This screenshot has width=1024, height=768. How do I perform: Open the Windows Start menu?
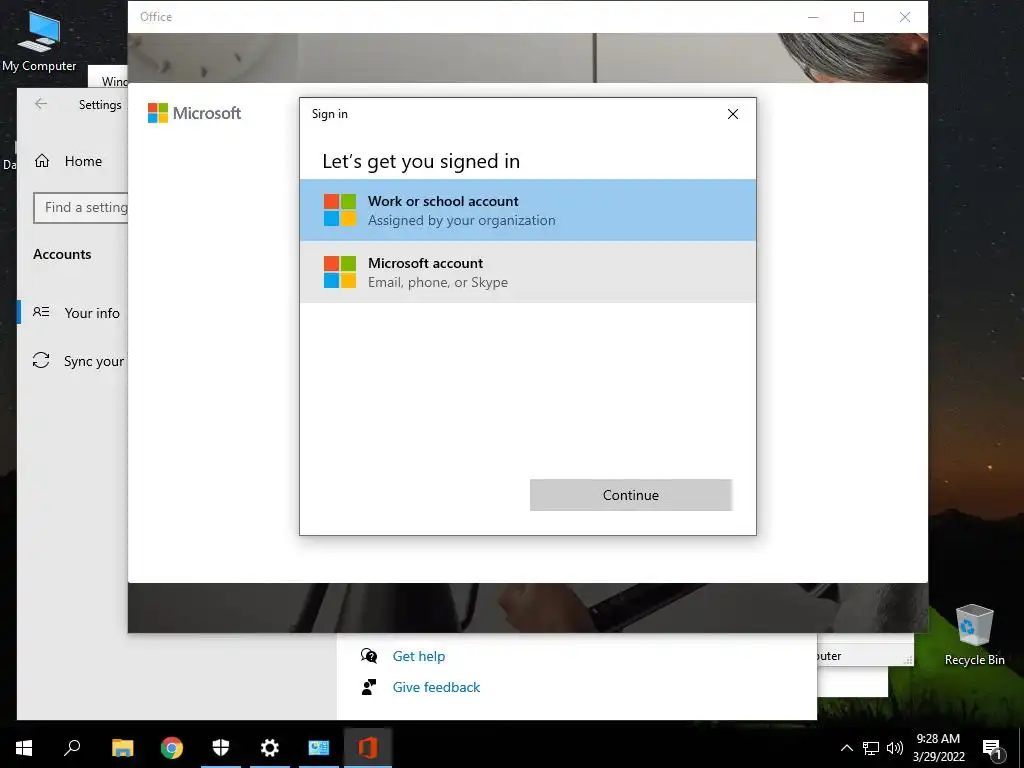[x=24, y=748]
